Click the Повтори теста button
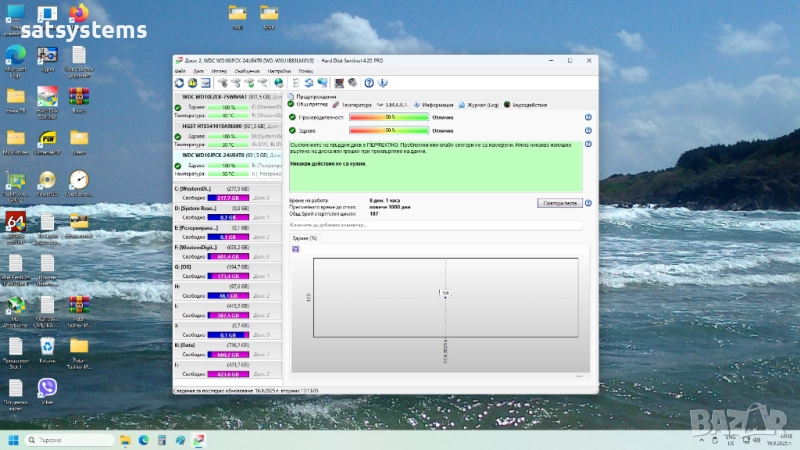The image size is (800, 450). point(558,203)
